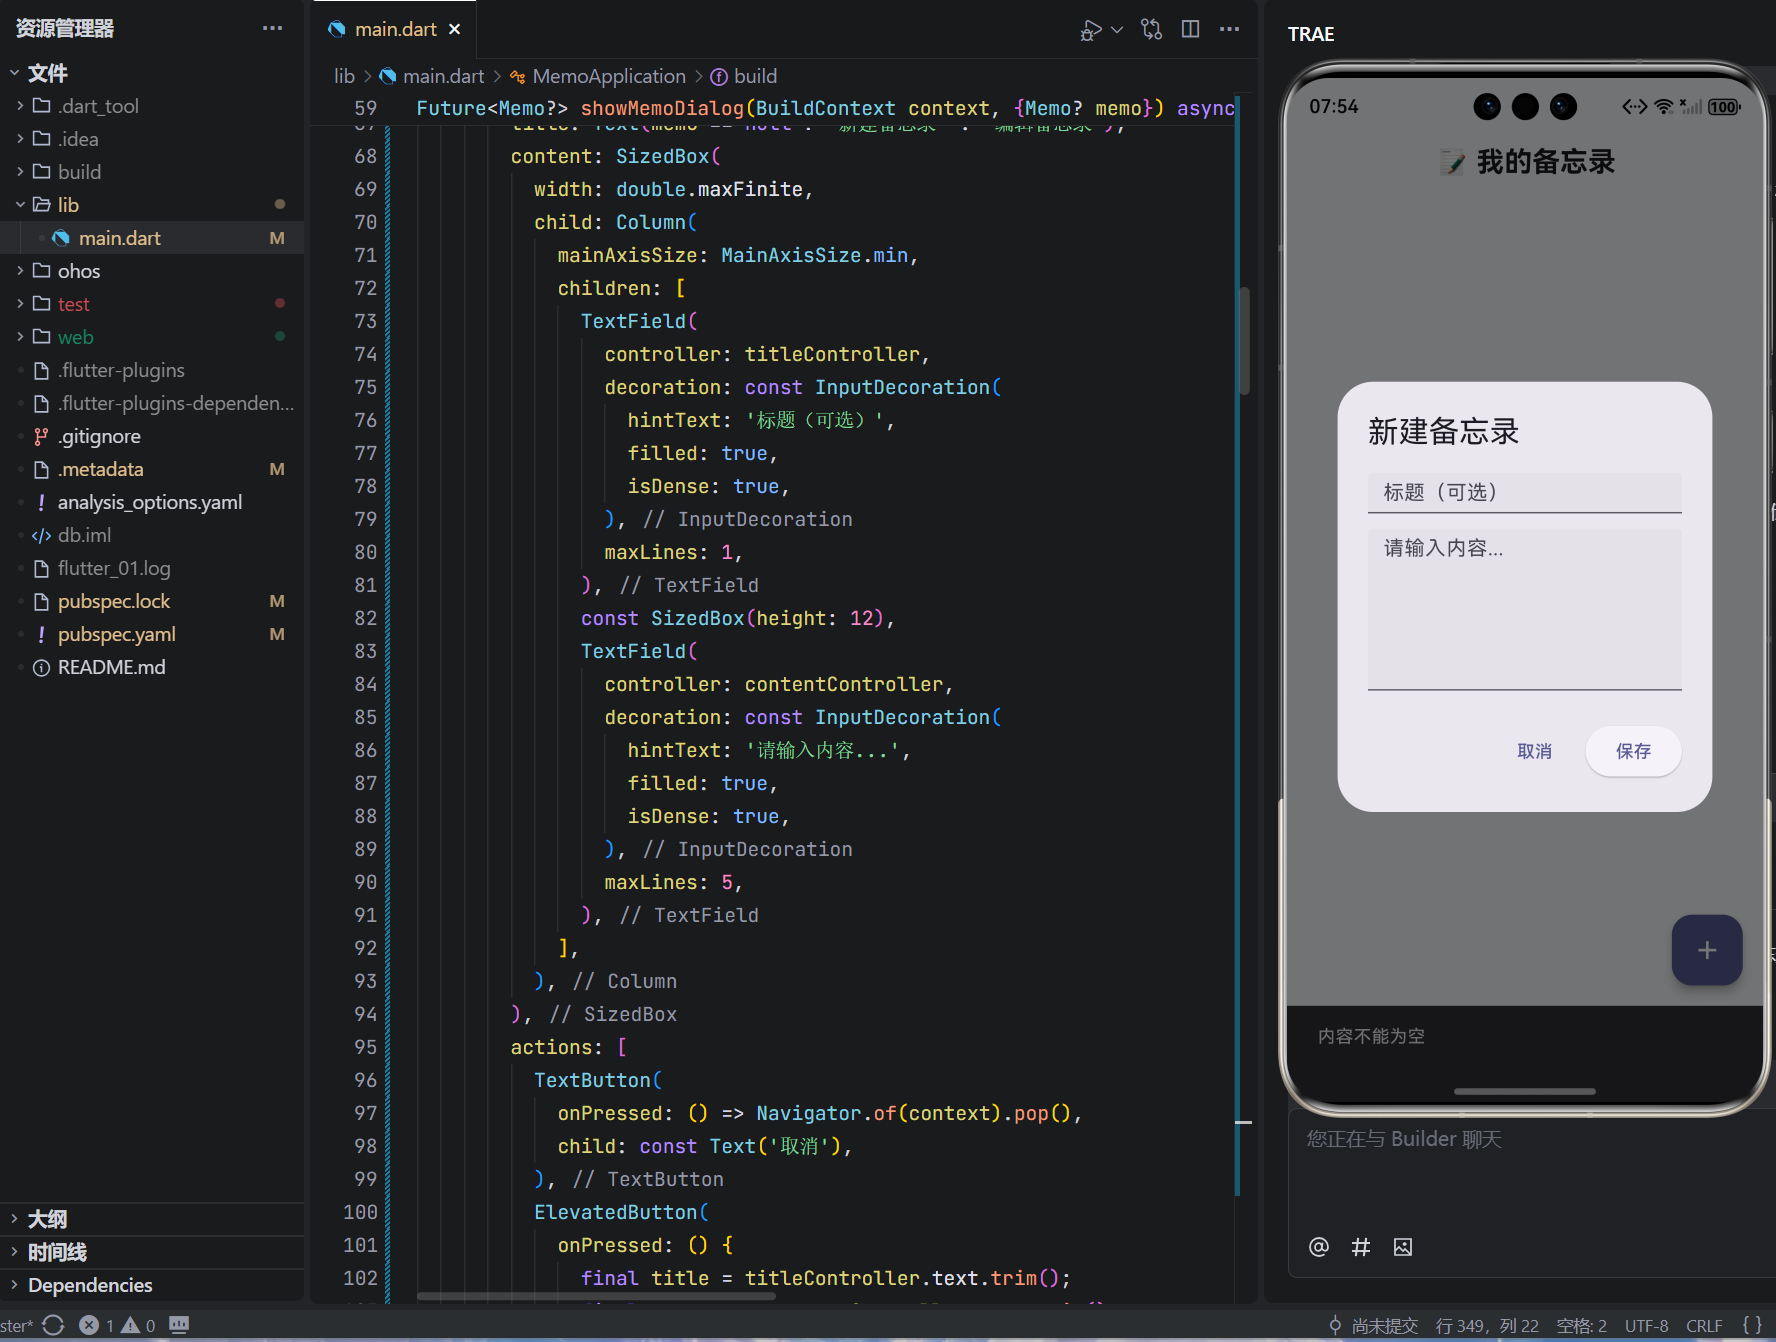Tap the 我的备忘录 app title
Screen dimensions: 1776x1342
1545,162
